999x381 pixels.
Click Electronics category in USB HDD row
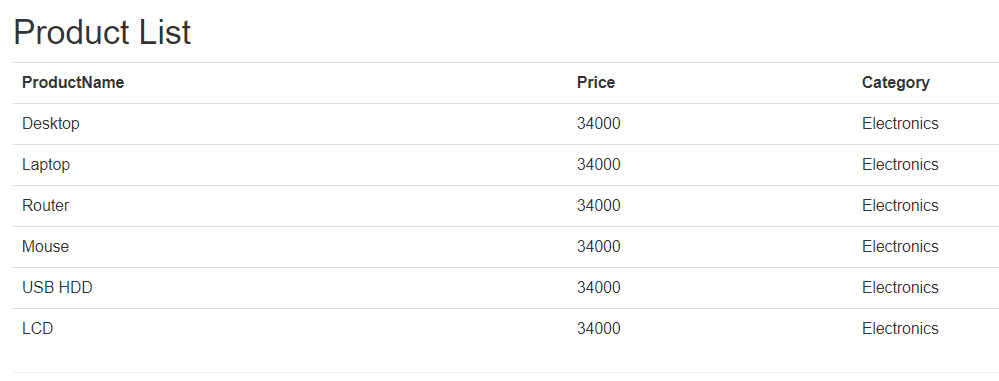pyautogui.click(x=900, y=287)
